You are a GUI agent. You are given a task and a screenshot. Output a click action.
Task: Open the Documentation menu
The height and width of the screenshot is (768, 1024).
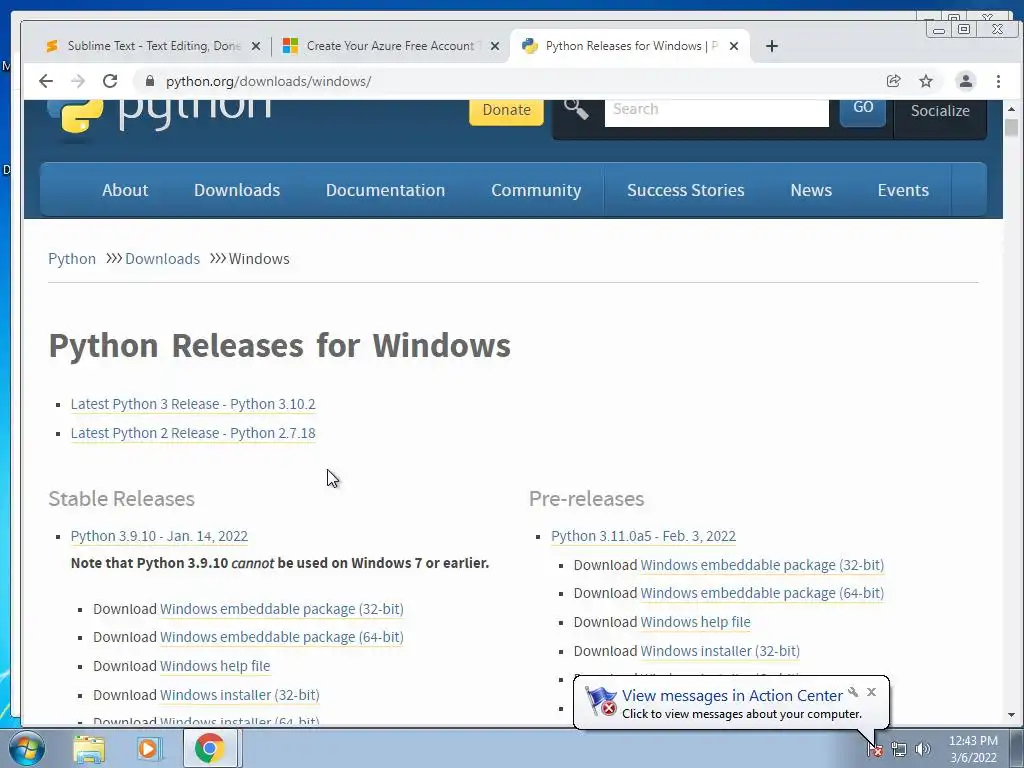coord(385,190)
